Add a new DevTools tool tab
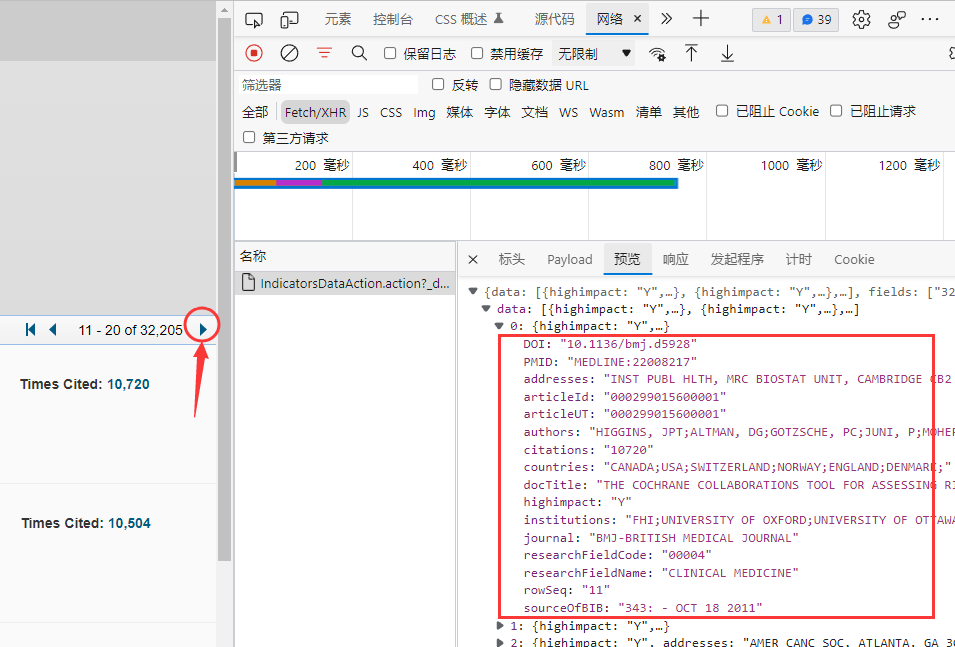 (x=701, y=19)
